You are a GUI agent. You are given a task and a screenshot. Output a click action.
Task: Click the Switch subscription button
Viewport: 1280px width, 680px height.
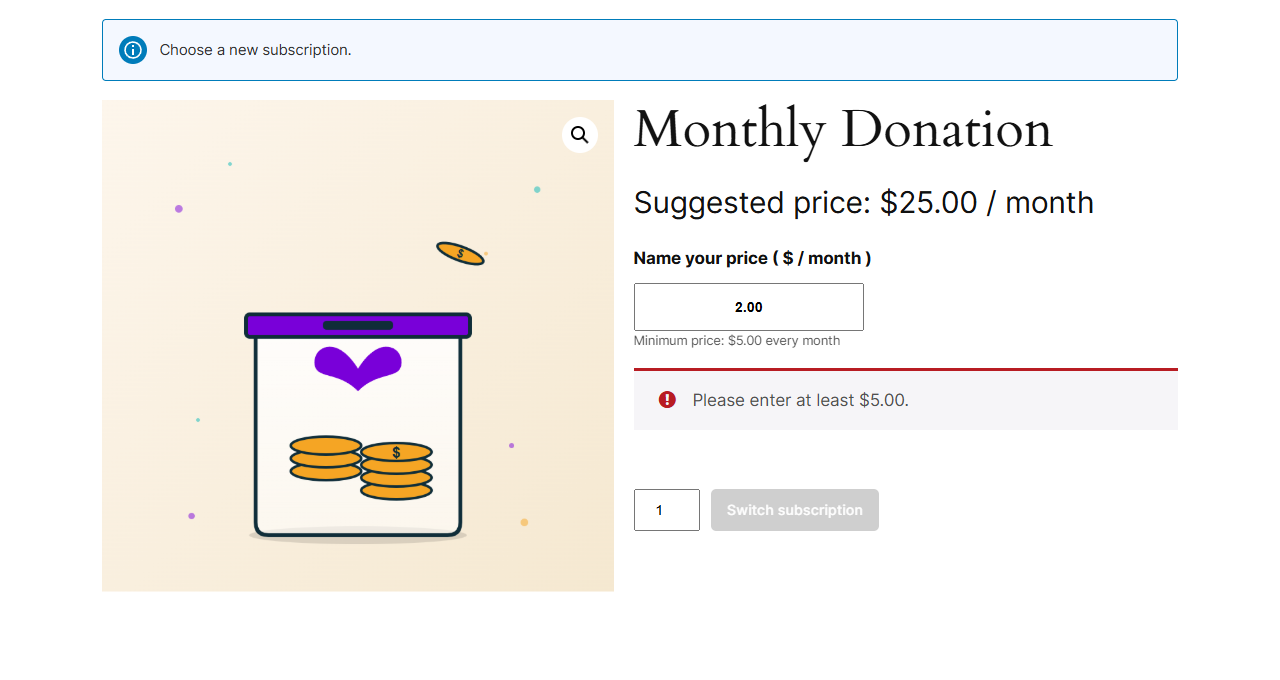(x=795, y=510)
